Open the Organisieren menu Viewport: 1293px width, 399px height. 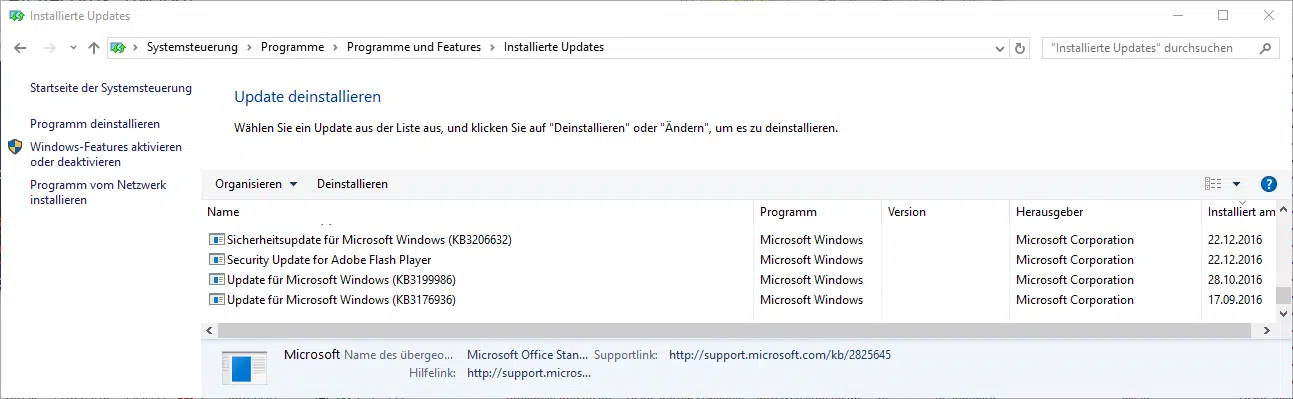(256, 184)
